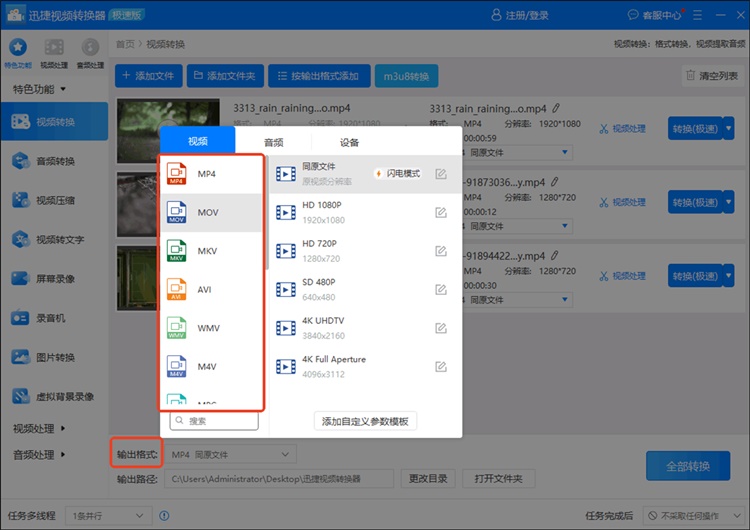Rename output 3313_rain_raining file with pencil icon

[555, 109]
